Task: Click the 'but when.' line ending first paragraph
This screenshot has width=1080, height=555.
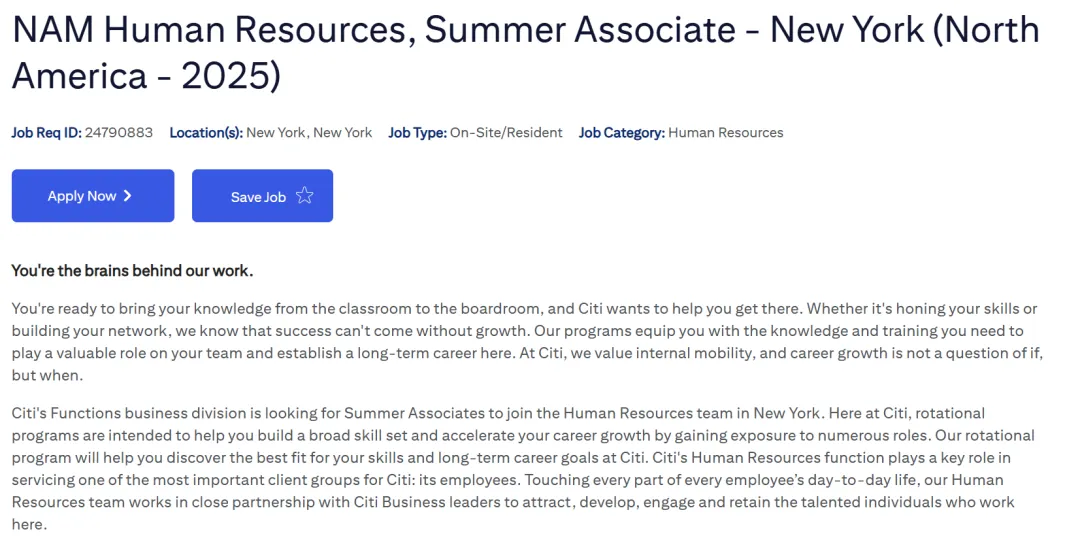Action: (x=47, y=375)
